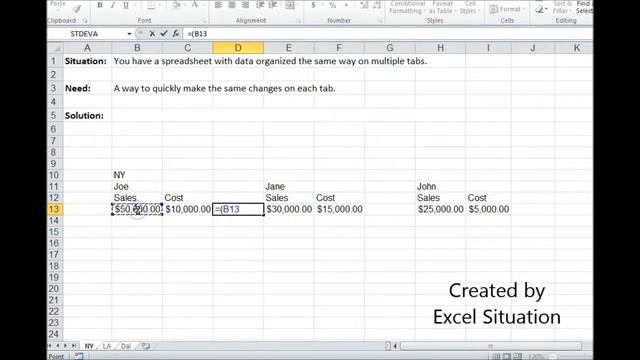
Task: Click cell F13 with $15,000.00
Action: (339, 209)
